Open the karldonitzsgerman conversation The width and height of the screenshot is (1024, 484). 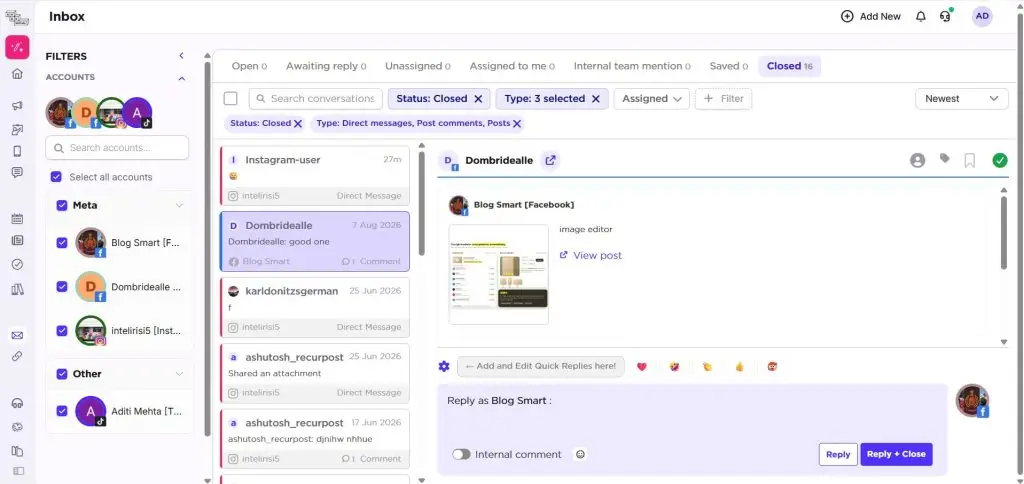click(x=315, y=307)
